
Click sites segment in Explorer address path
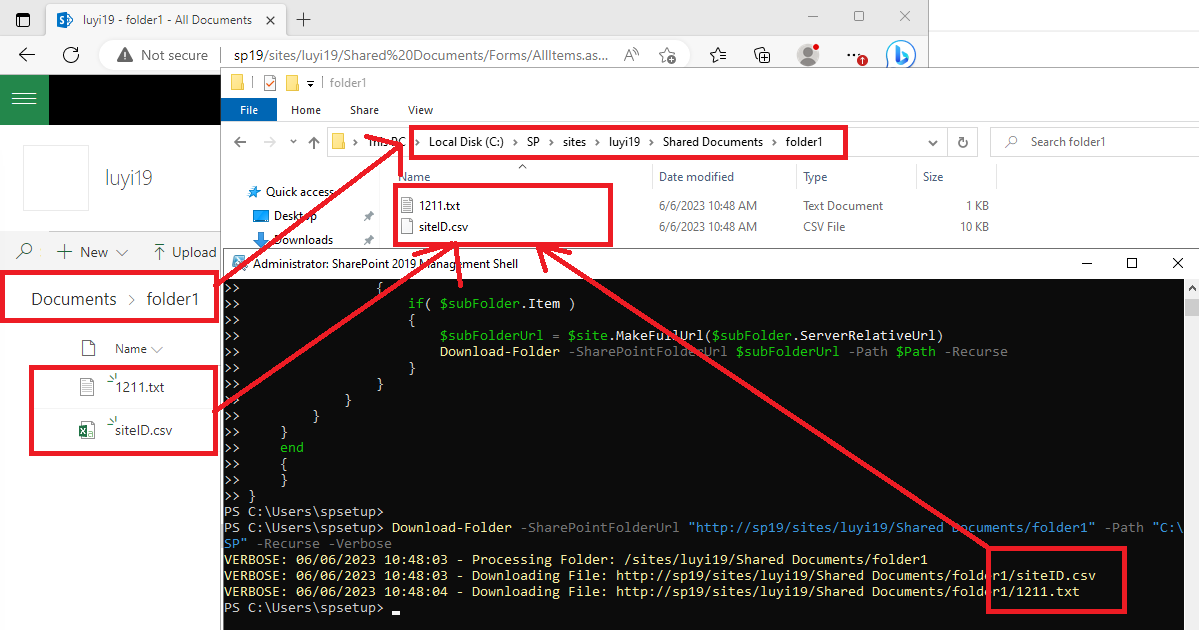tap(574, 142)
